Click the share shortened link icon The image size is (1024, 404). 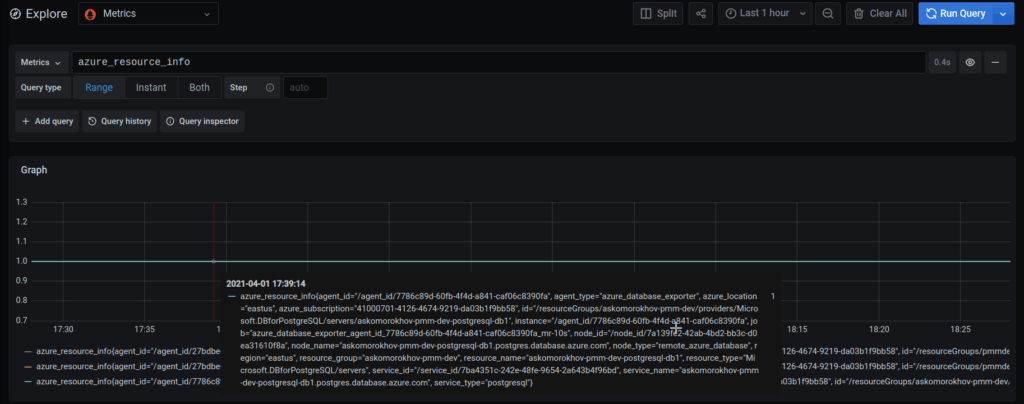(x=701, y=14)
